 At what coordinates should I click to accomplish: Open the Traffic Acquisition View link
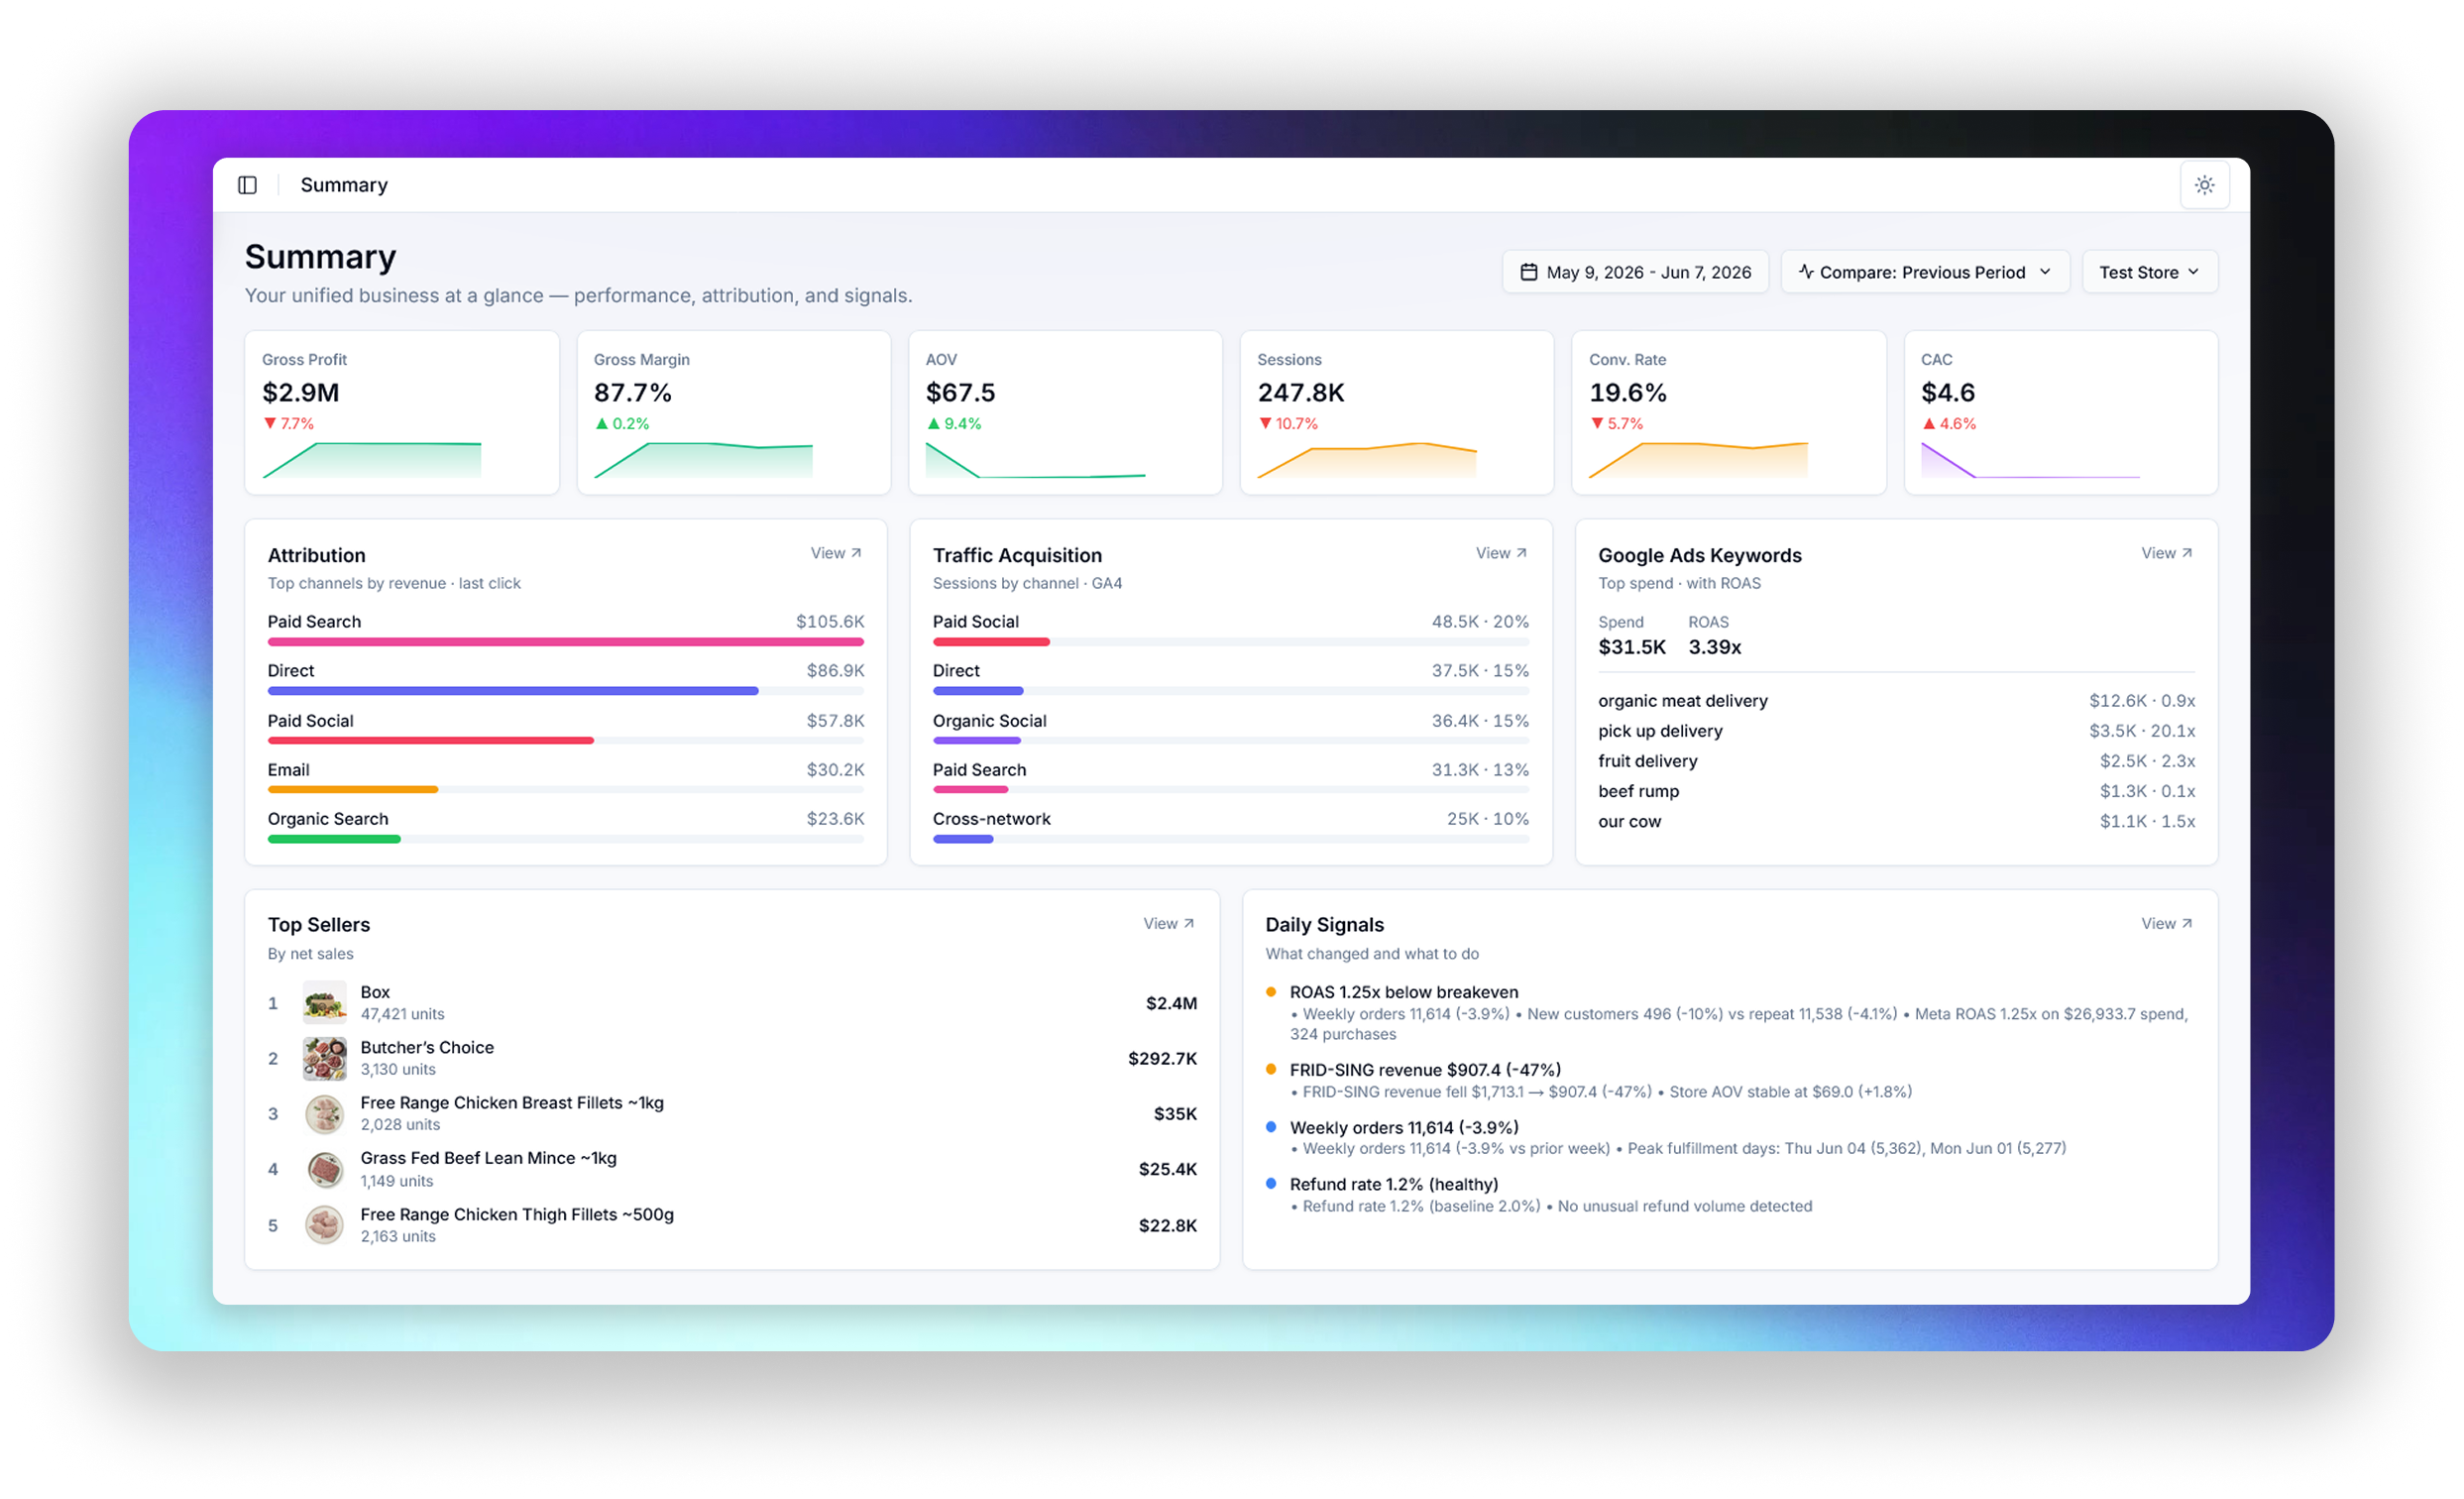click(x=1500, y=553)
